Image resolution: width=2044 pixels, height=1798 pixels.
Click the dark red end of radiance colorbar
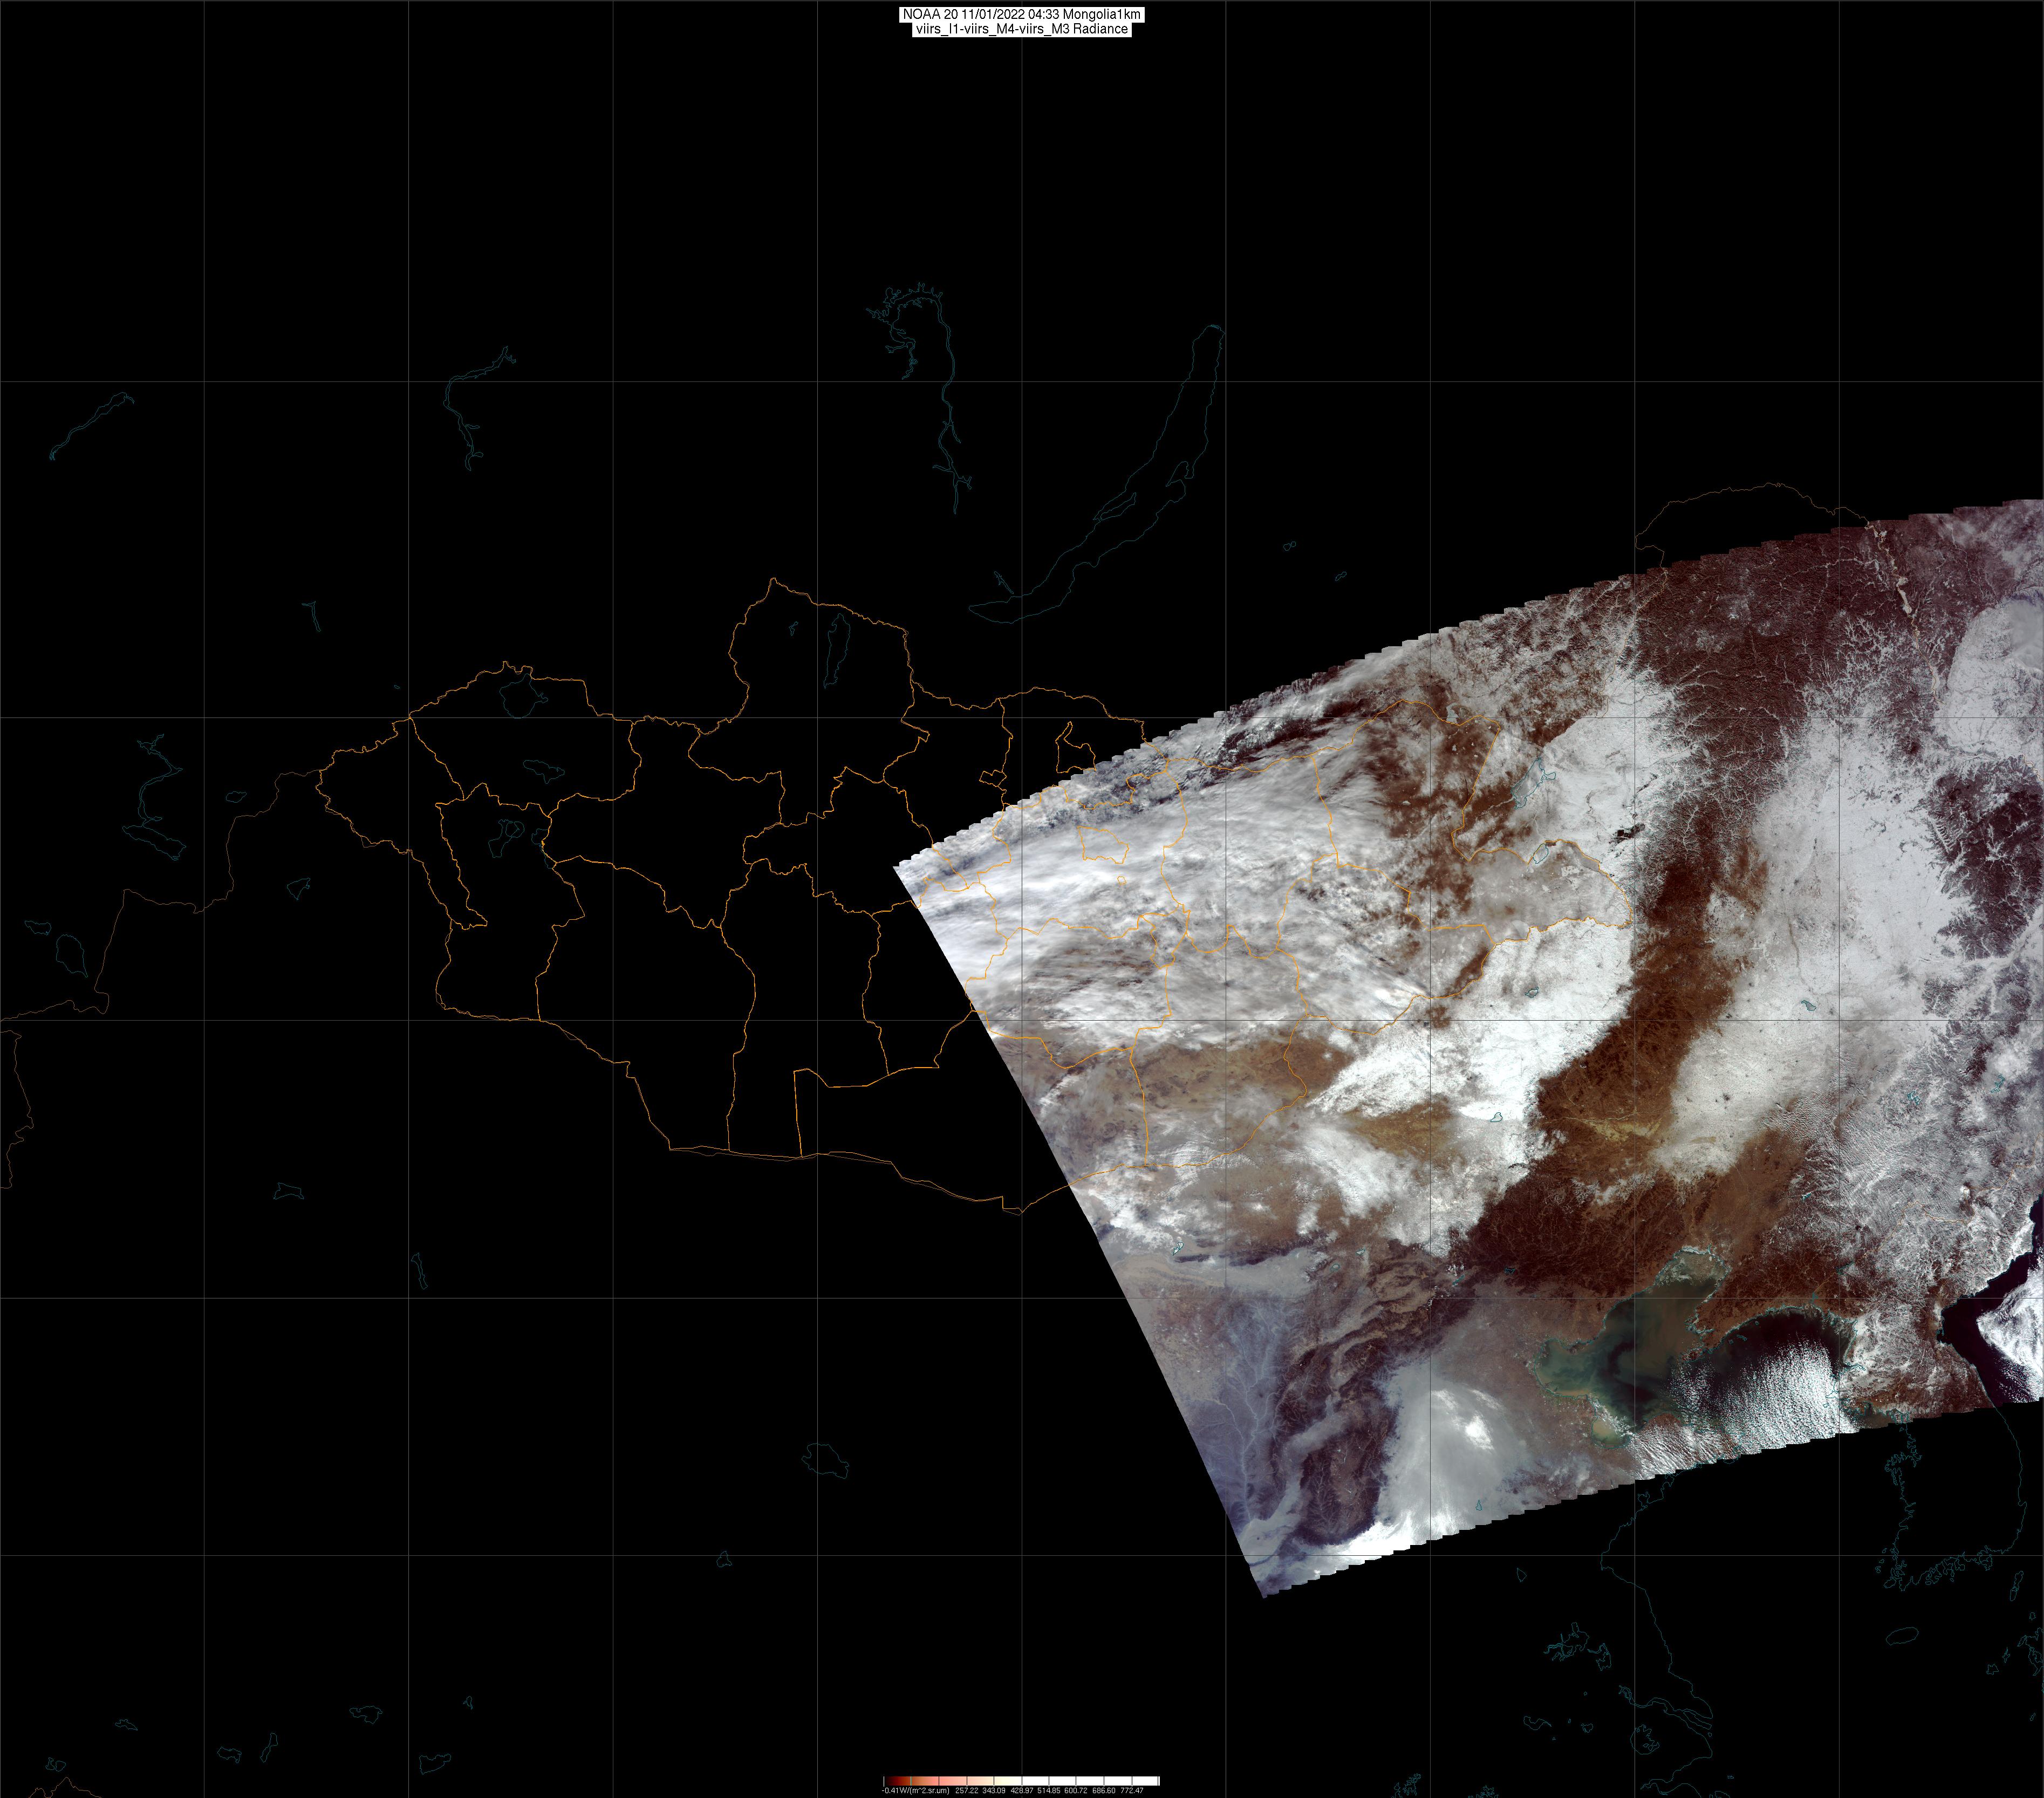coord(890,1781)
